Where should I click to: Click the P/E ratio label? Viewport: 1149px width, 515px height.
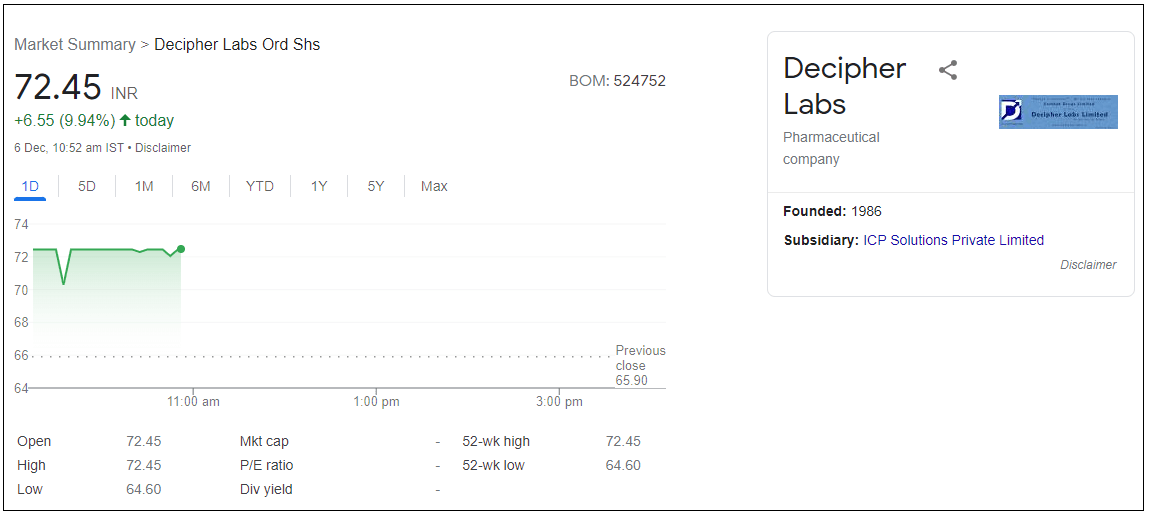click(x=266, y=465)
